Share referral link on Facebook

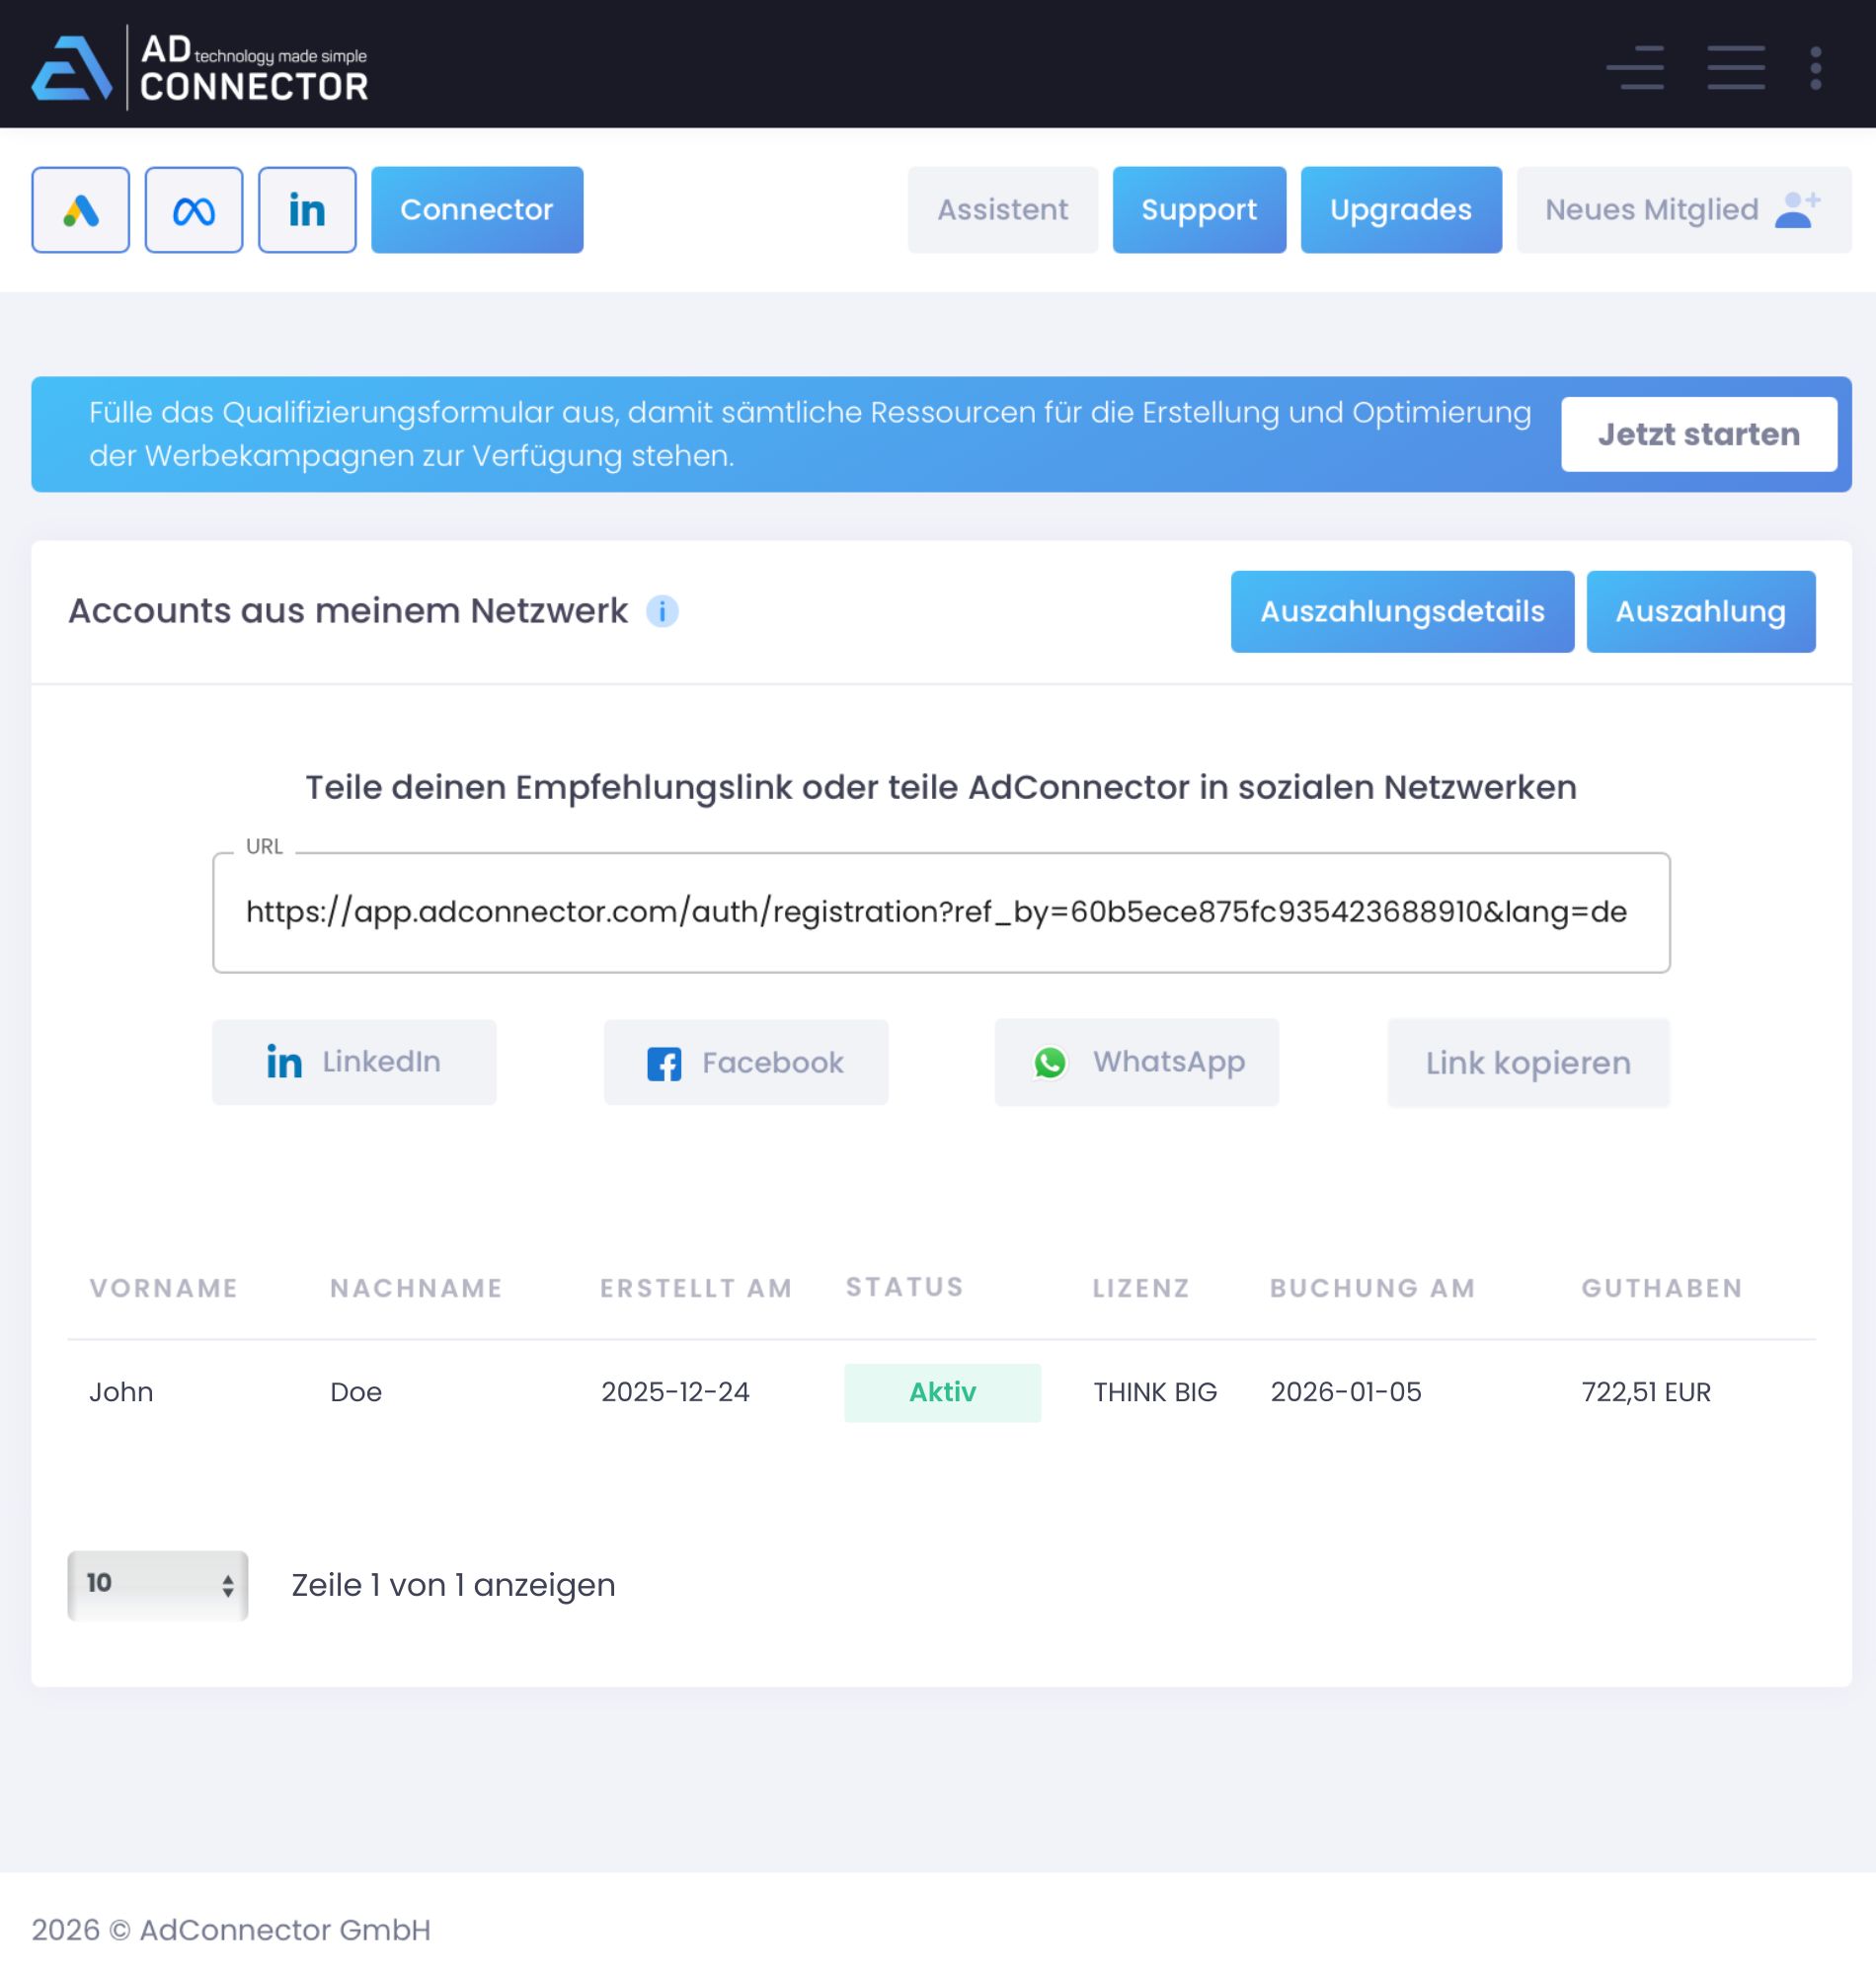(x=745, y=1062)
